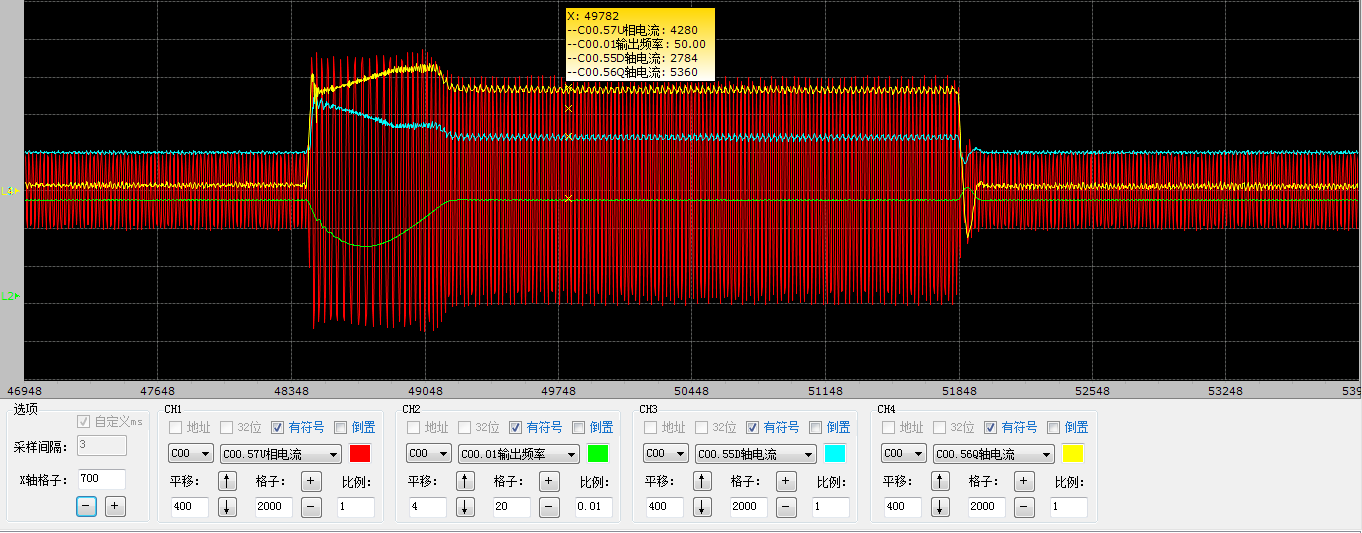Click CH1 red color swatch

coord(360,454)
